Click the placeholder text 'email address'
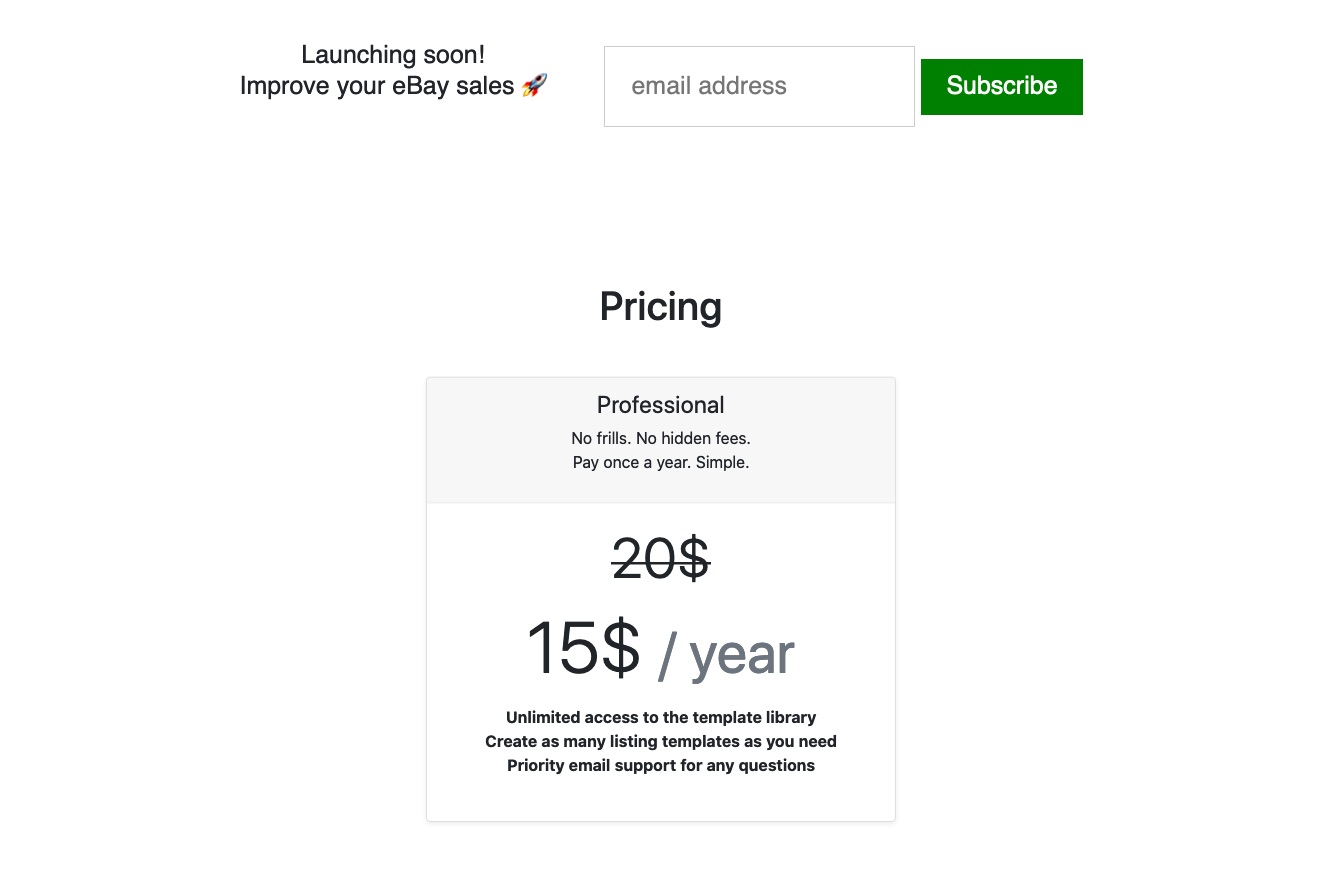This screenshot has width=1322, height=869. click(709, 86)
